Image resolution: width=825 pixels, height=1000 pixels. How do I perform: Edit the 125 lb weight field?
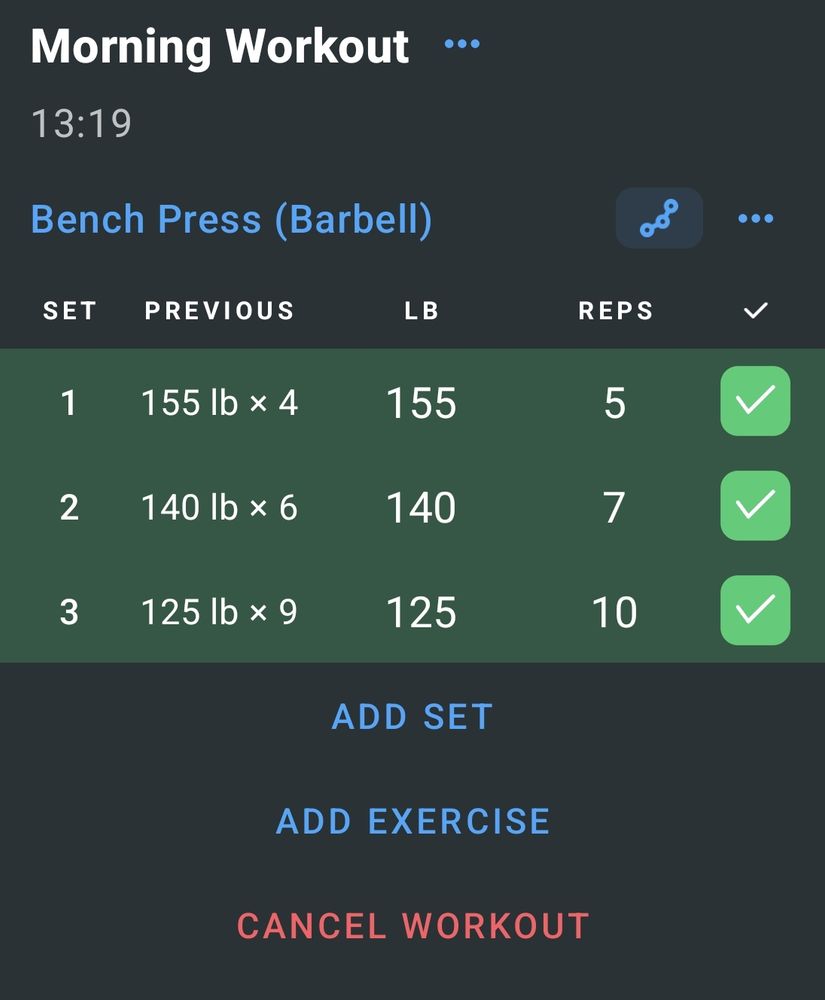coord(421,613)
